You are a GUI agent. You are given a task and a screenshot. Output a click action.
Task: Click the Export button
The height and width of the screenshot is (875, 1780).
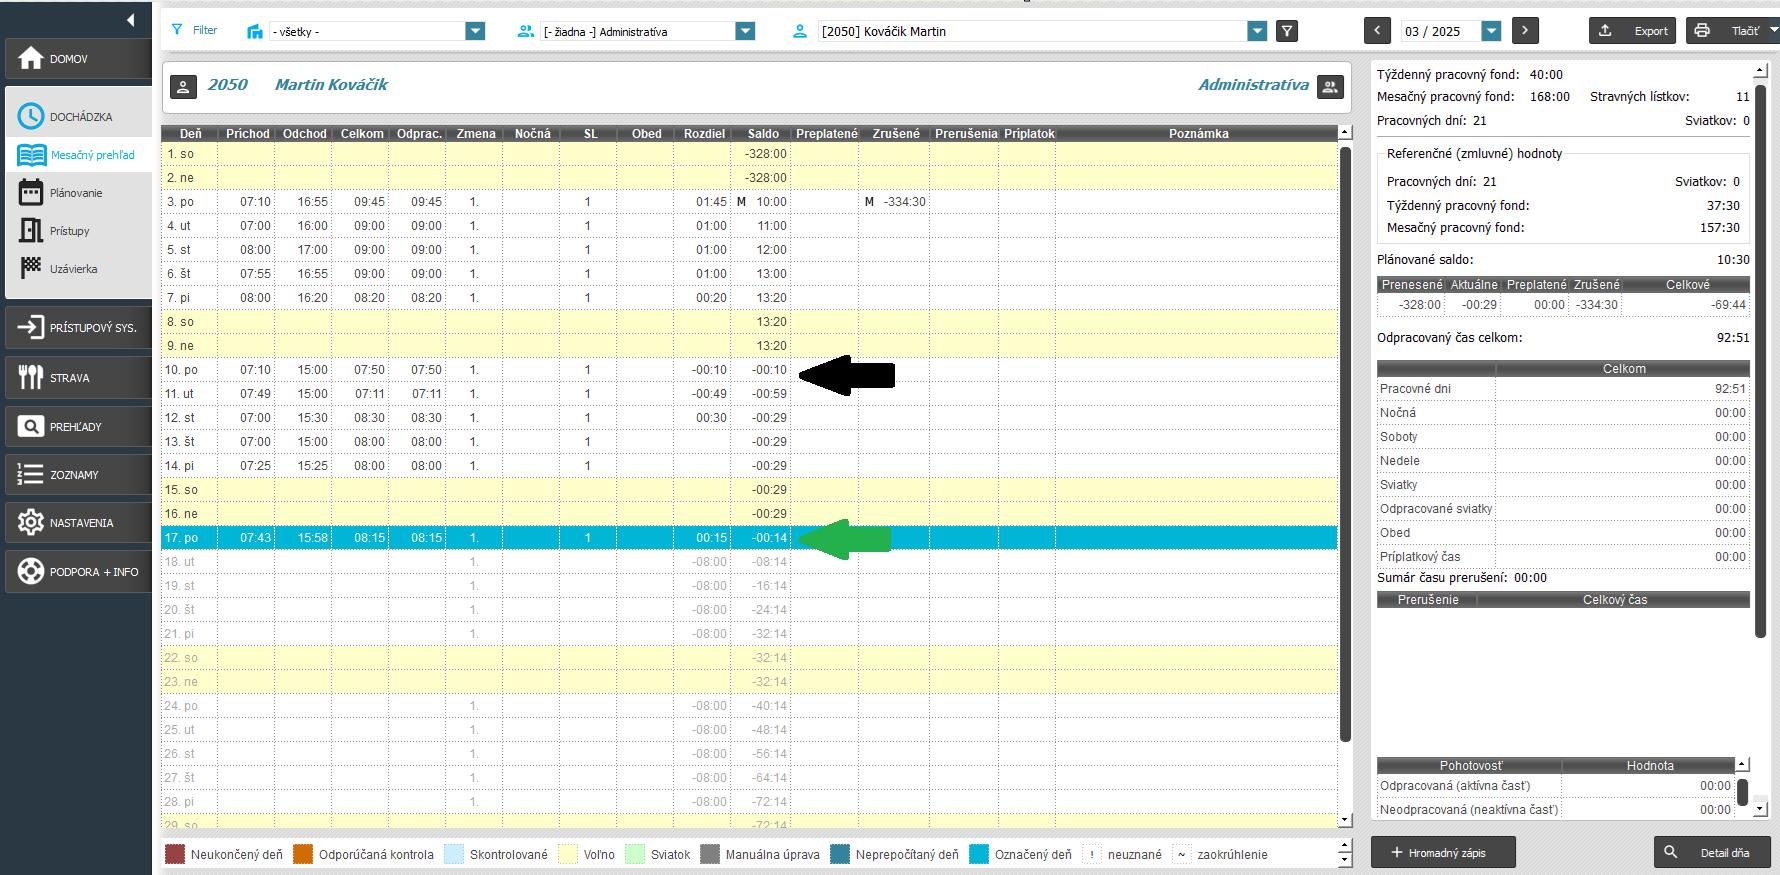click(x=1634, y=31)
